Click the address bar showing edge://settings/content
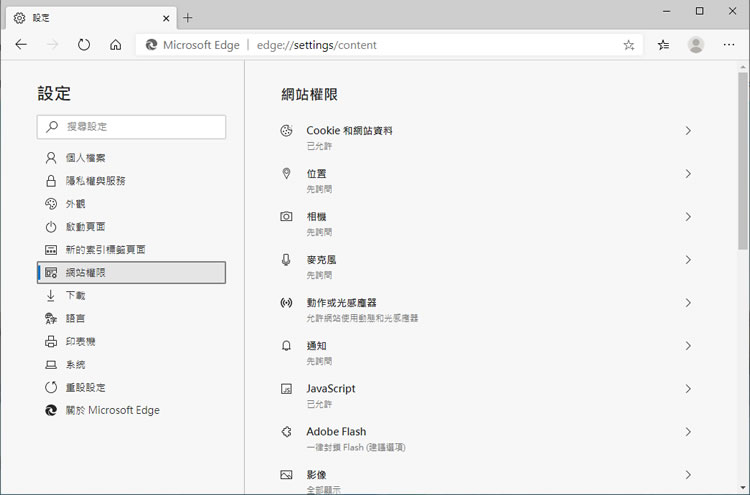This screenshot has height=495, width=750. pos(389,45)
